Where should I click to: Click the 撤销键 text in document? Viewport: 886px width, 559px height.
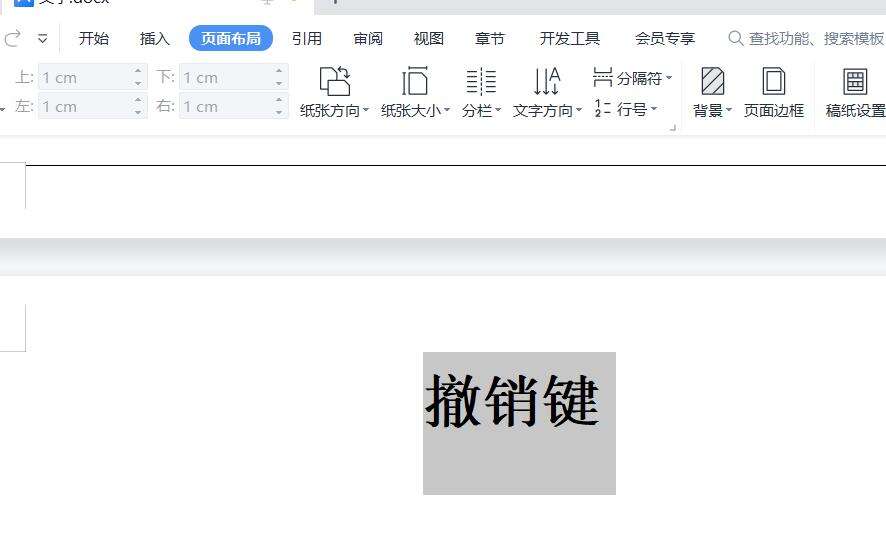point(512,402)
